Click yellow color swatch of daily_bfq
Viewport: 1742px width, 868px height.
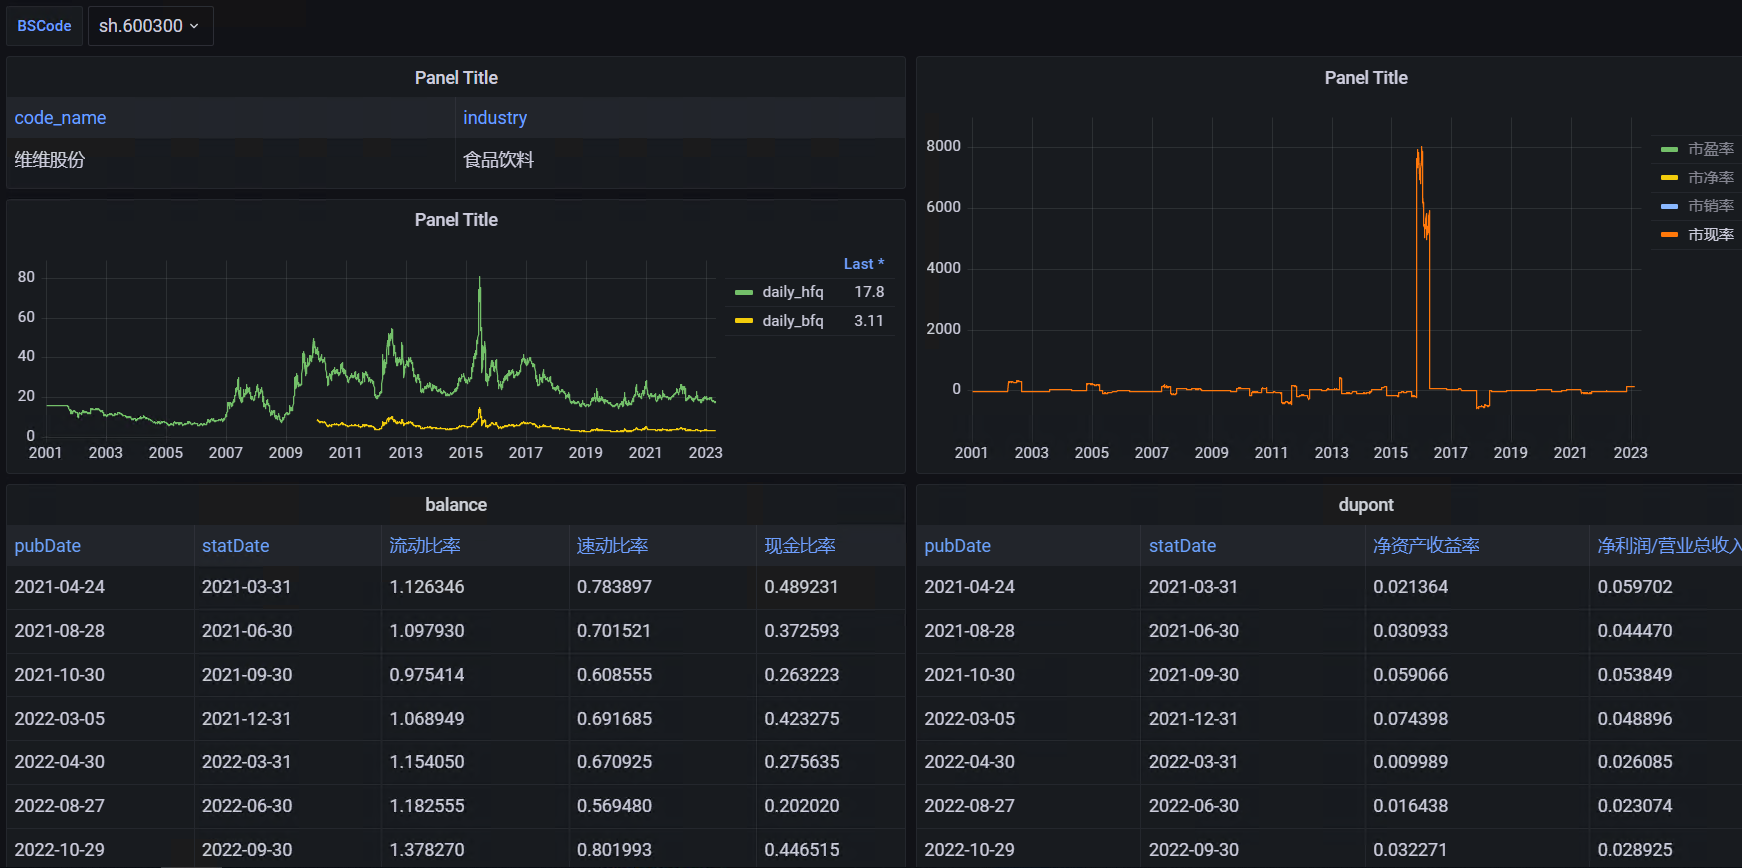point(744,321)
